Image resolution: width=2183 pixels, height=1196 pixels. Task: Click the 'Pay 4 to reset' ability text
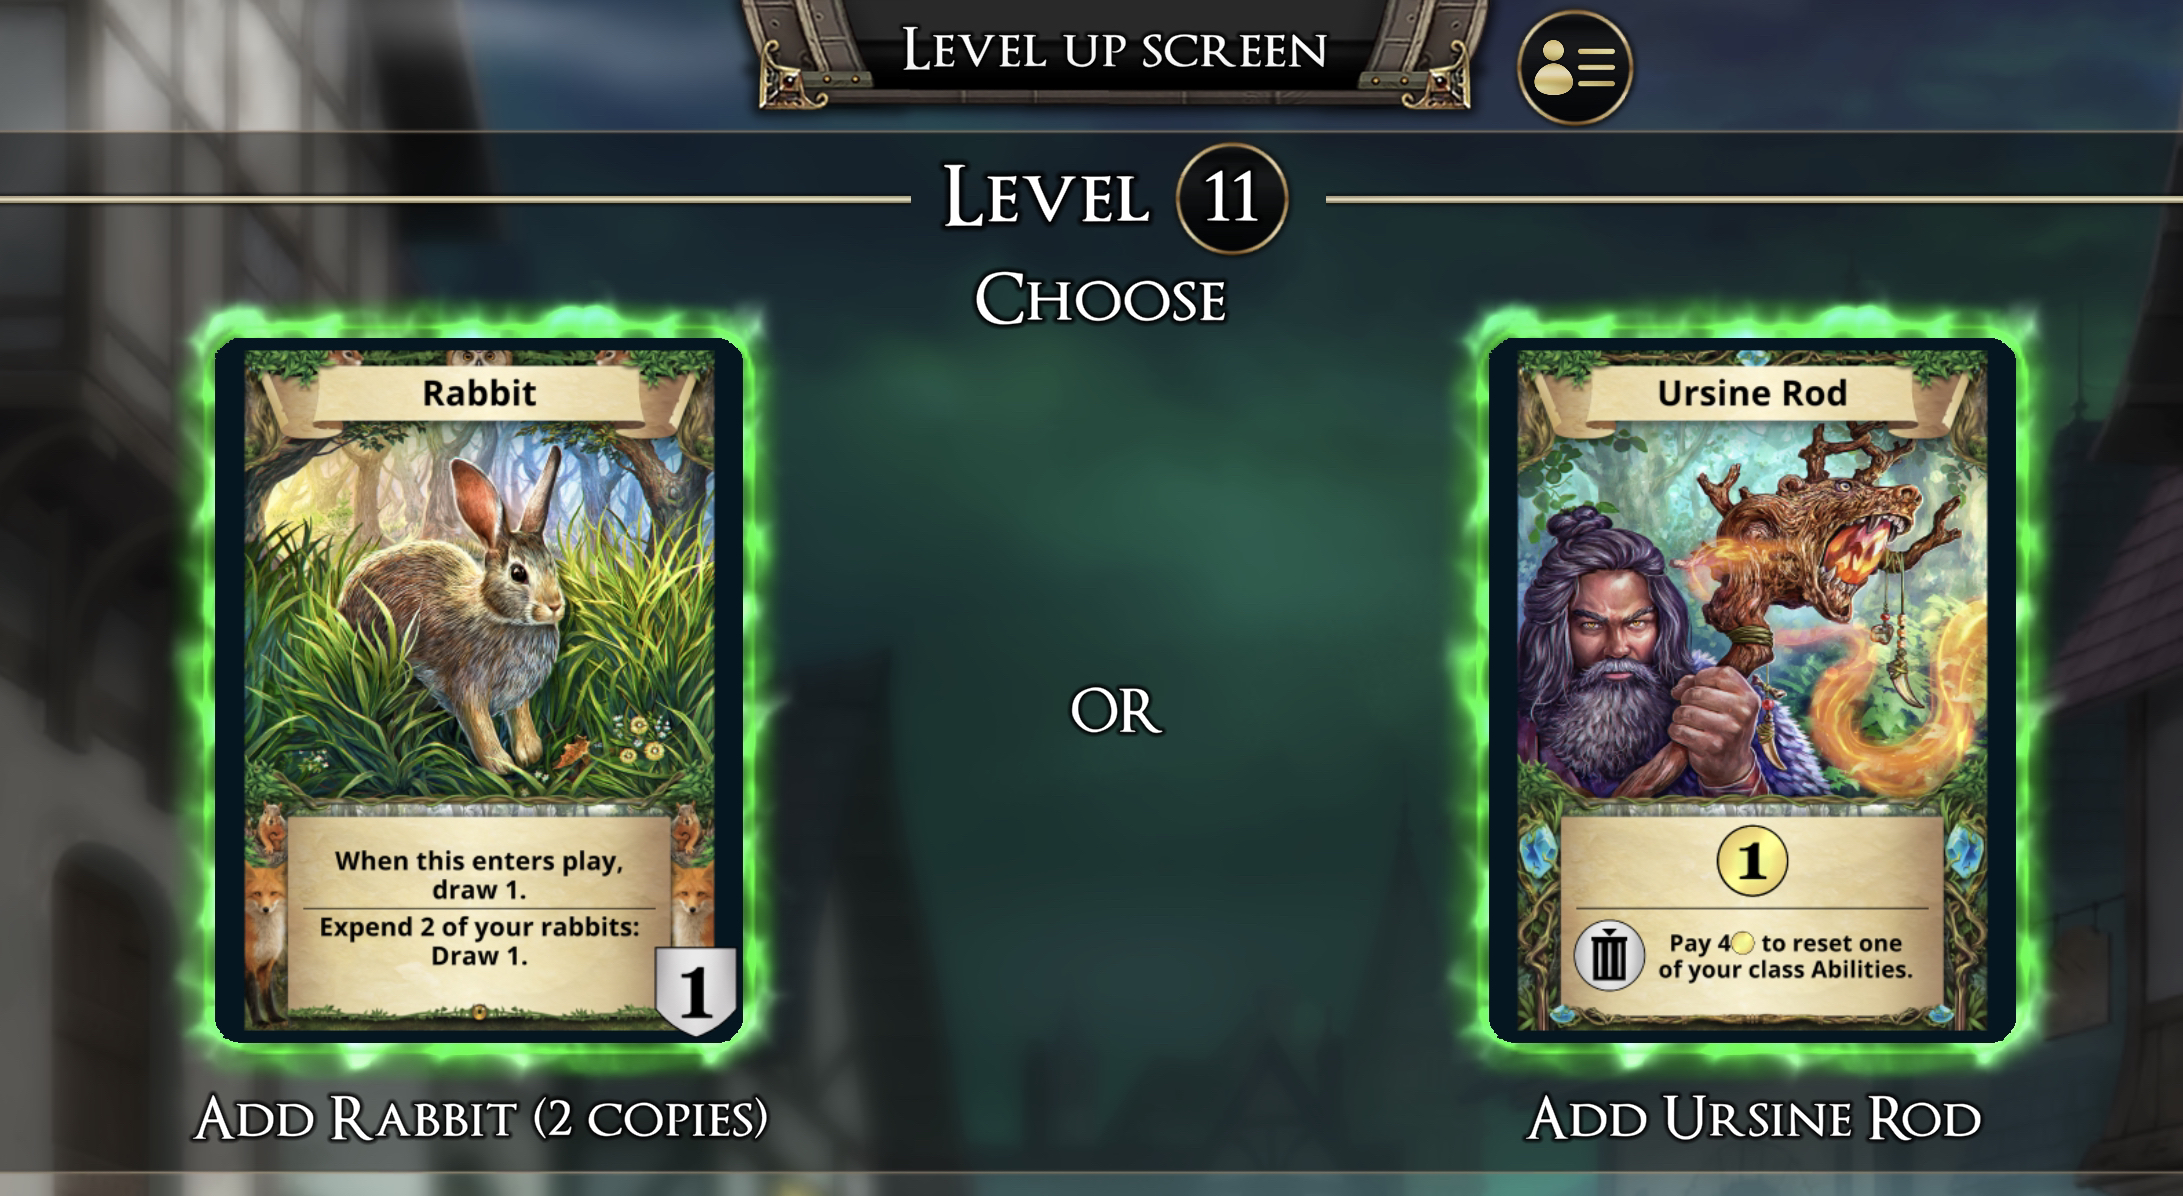(1785, 956)
